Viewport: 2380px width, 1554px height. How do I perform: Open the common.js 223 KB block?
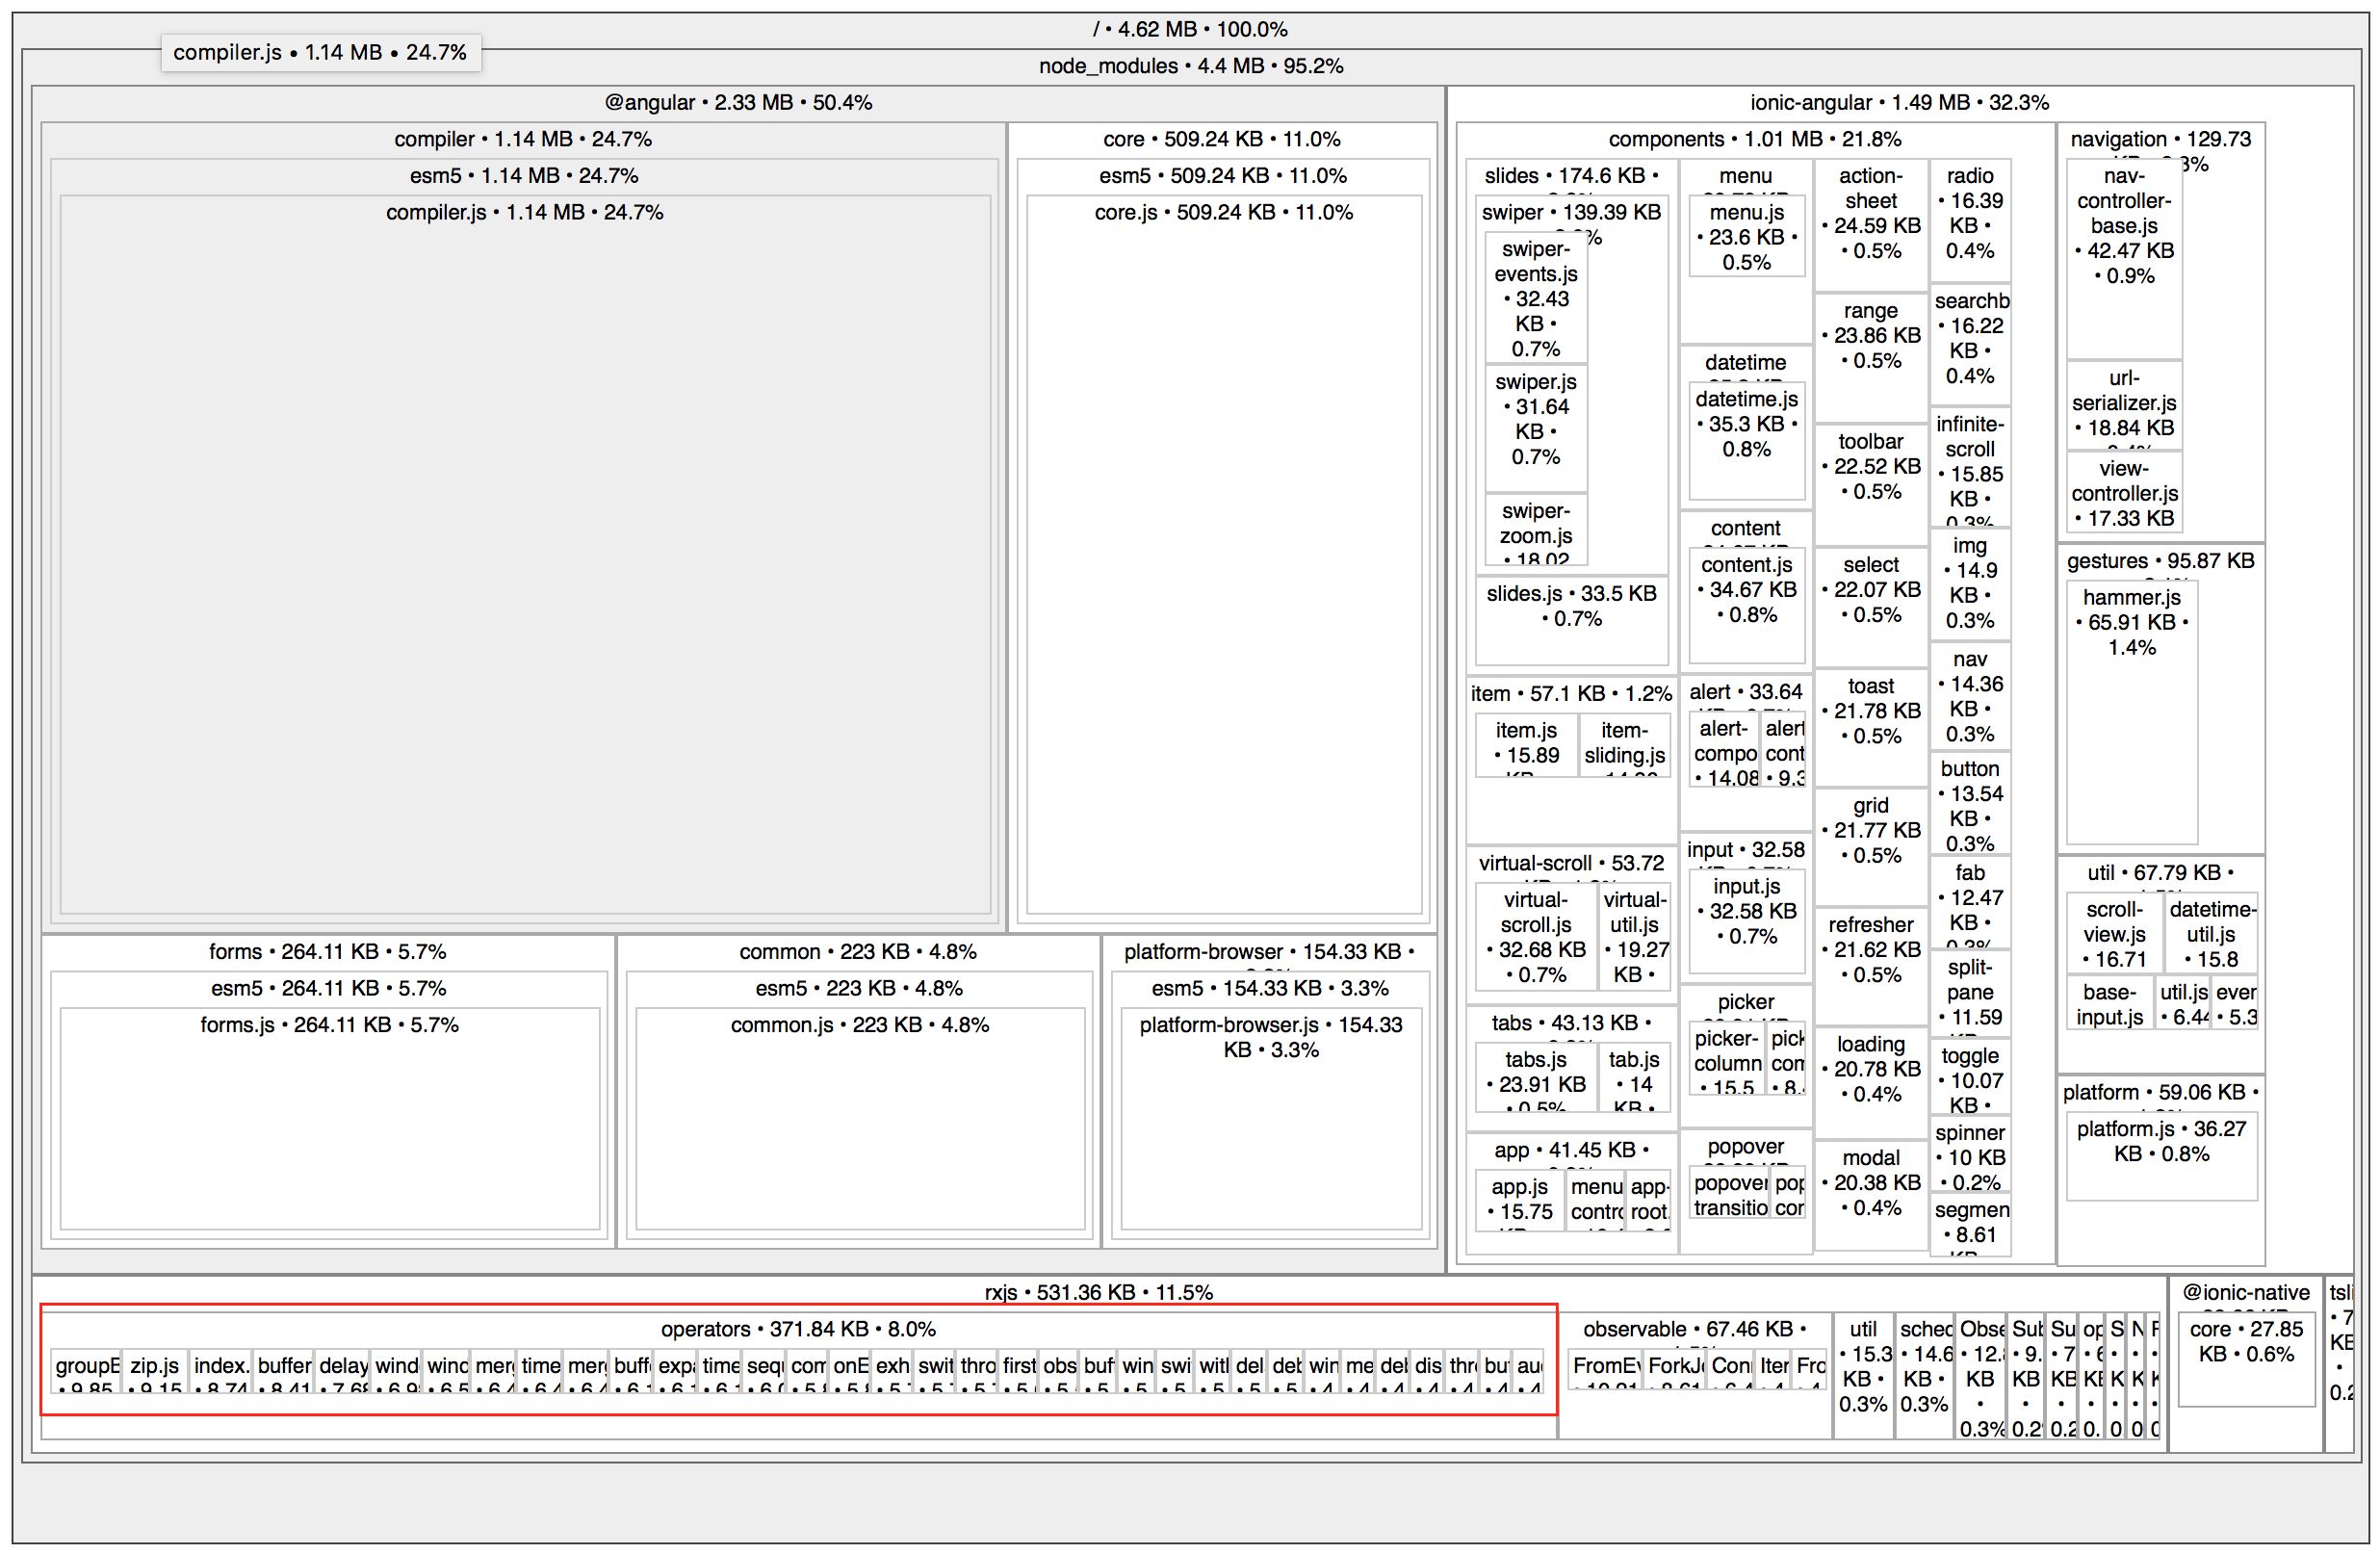tap(859, 1120)
